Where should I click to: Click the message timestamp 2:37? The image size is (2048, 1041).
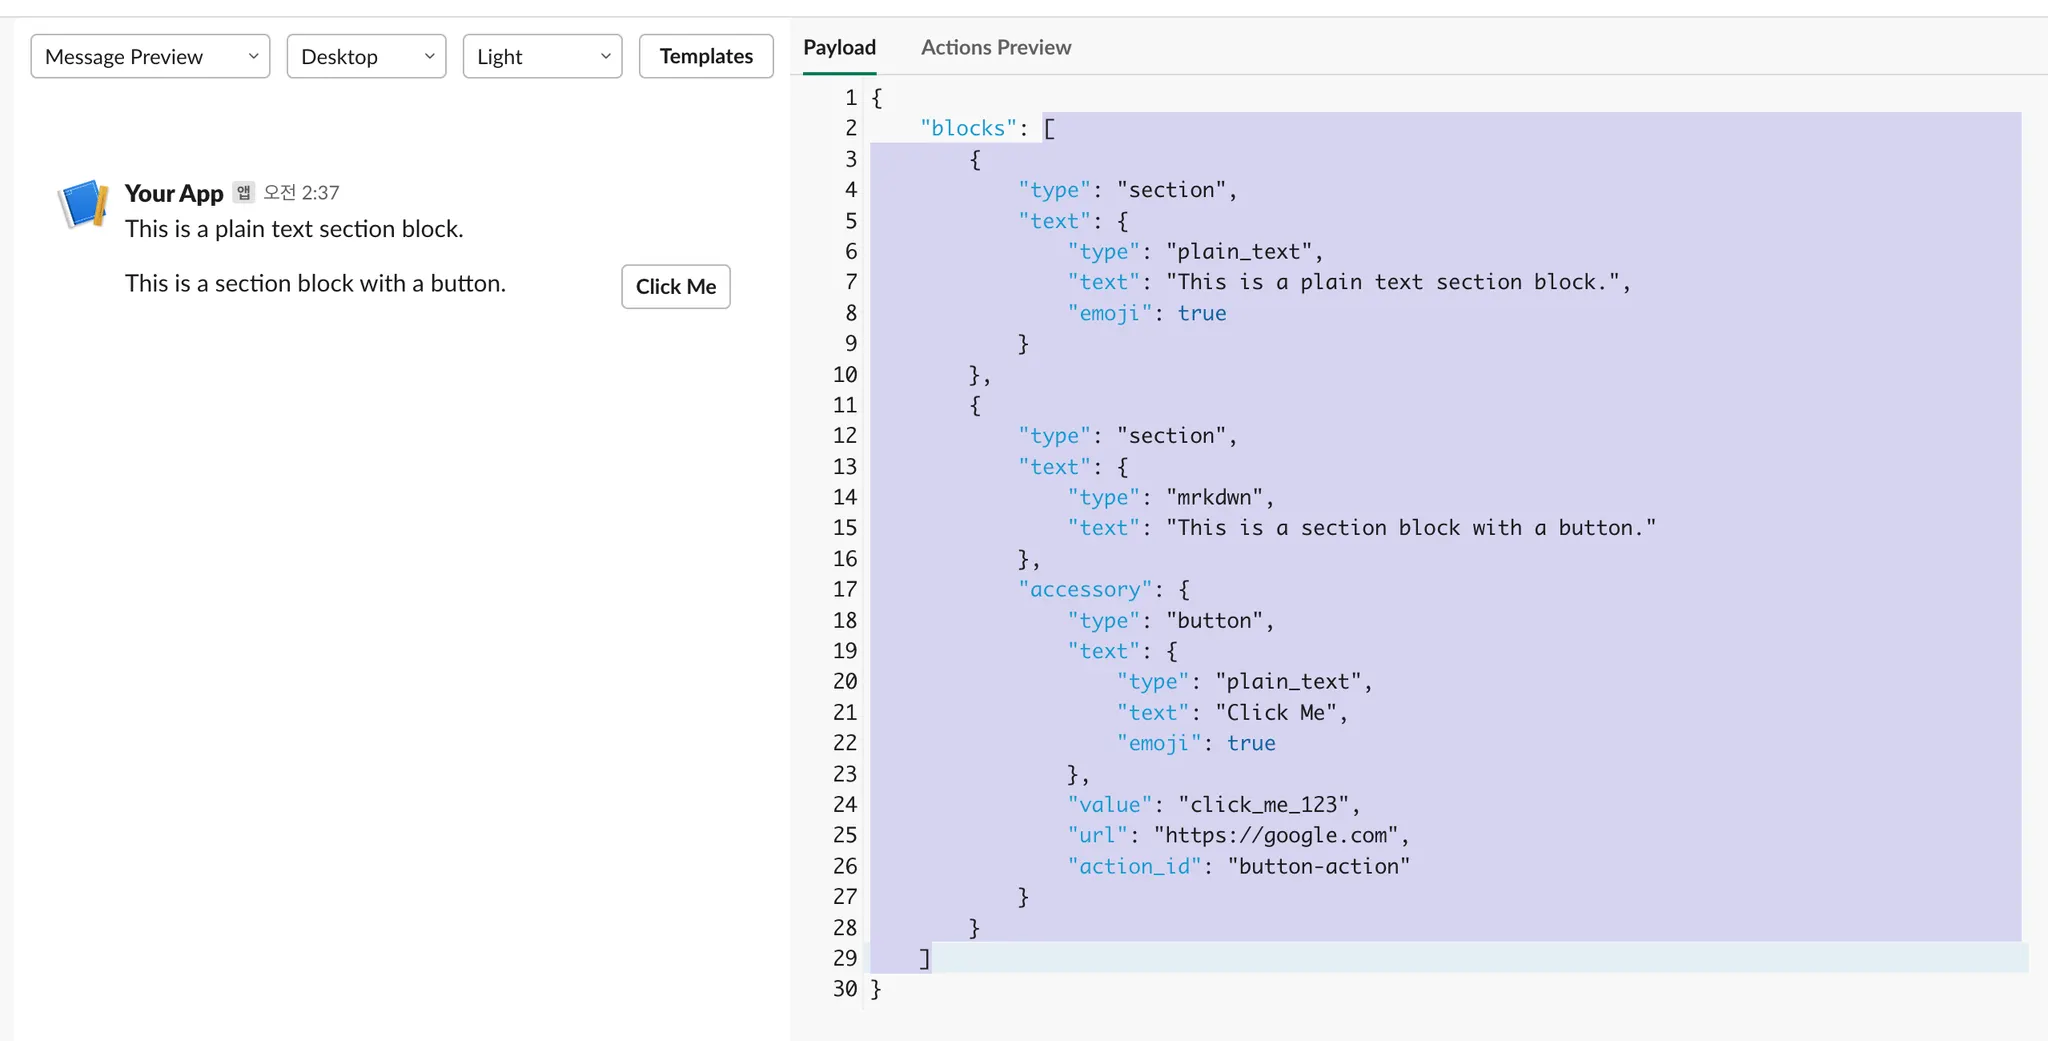pos(301,192)
